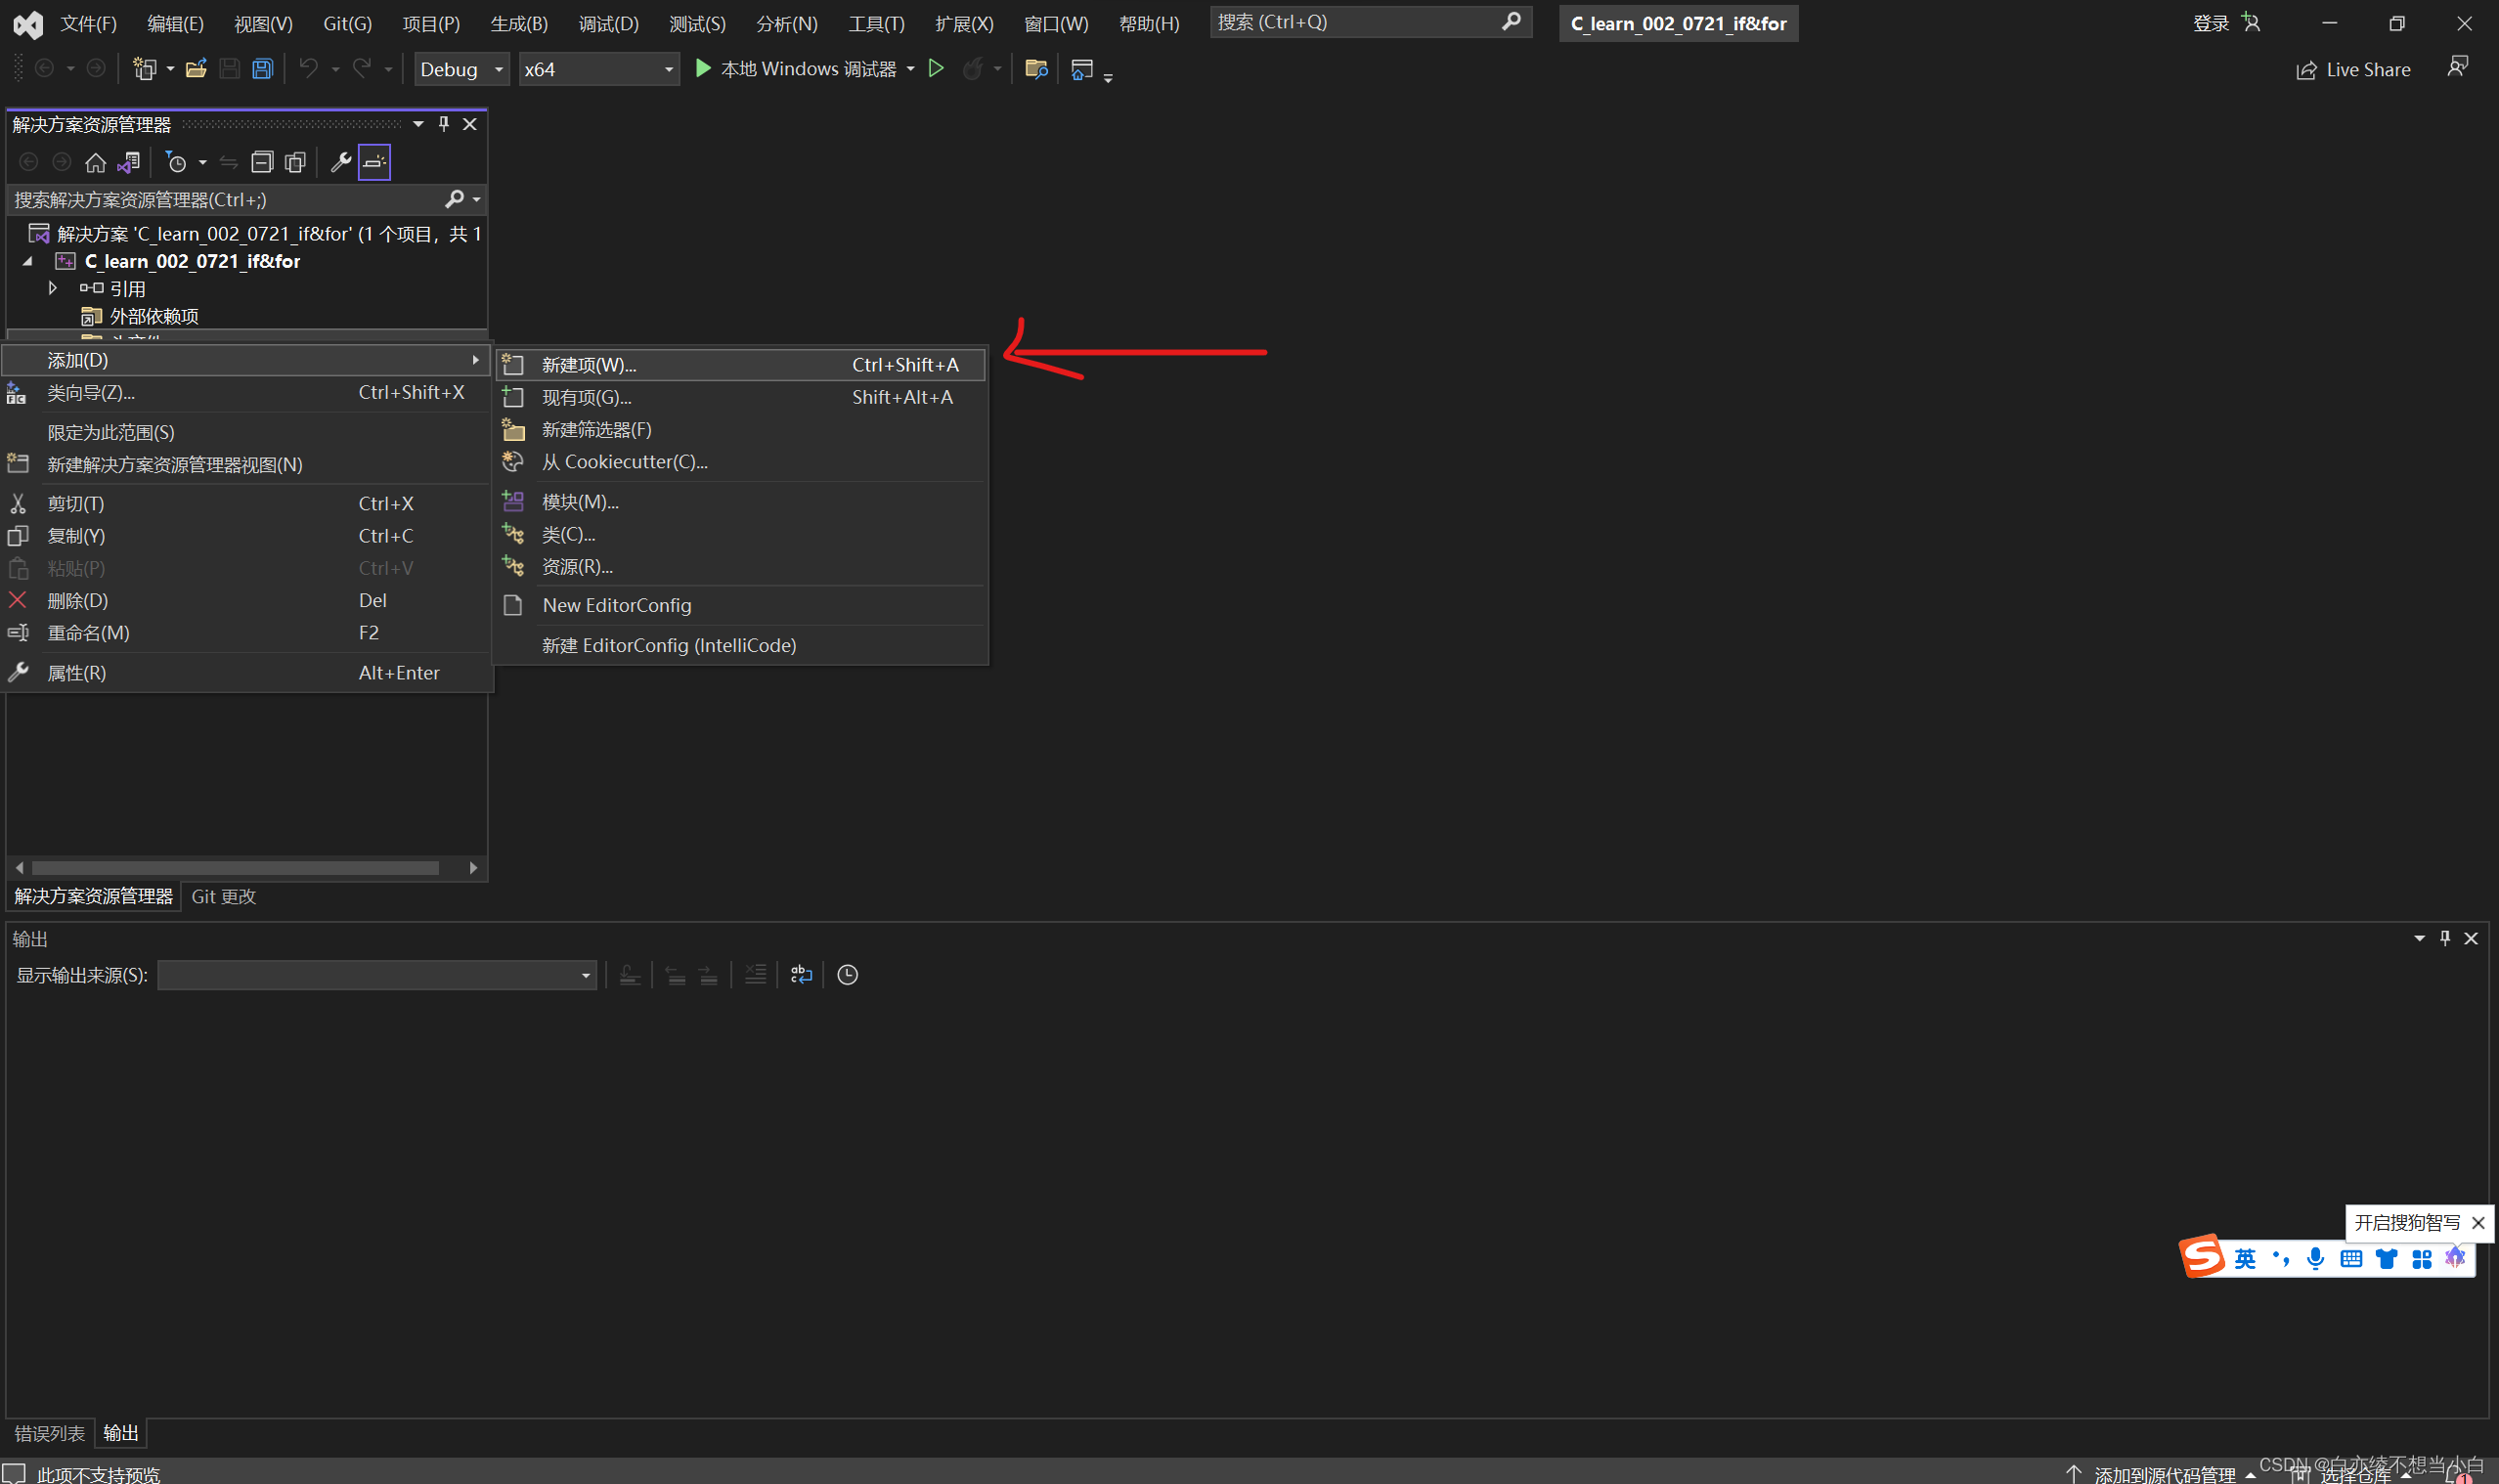
Task: Click the Solution Explorer horizontal scrollbar
Action: [235, 868]
